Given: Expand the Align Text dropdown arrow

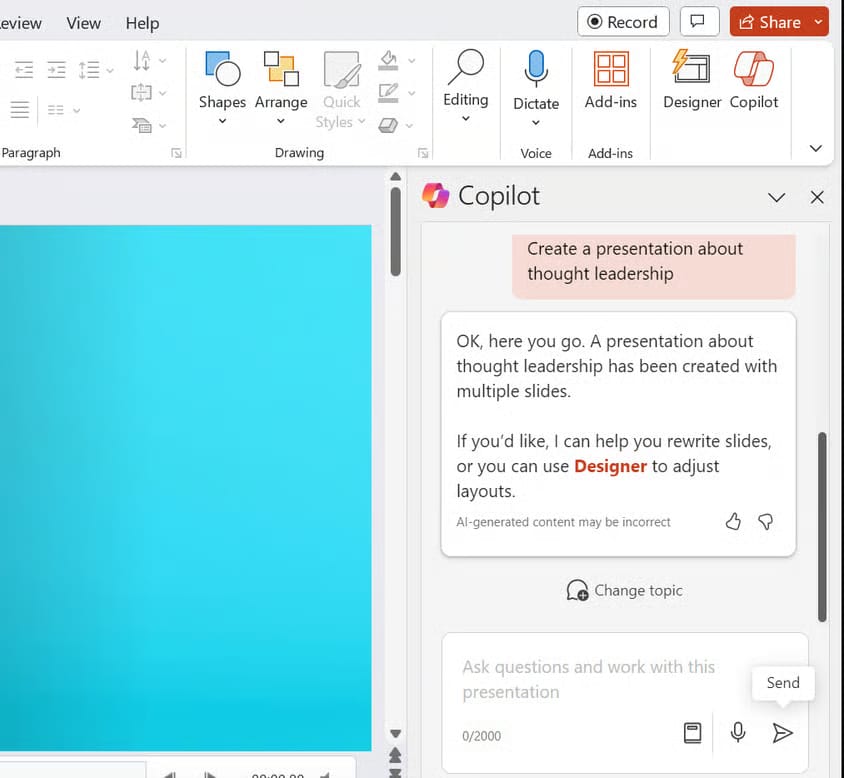Looking at the screenshot, I should tap(163, 93).
